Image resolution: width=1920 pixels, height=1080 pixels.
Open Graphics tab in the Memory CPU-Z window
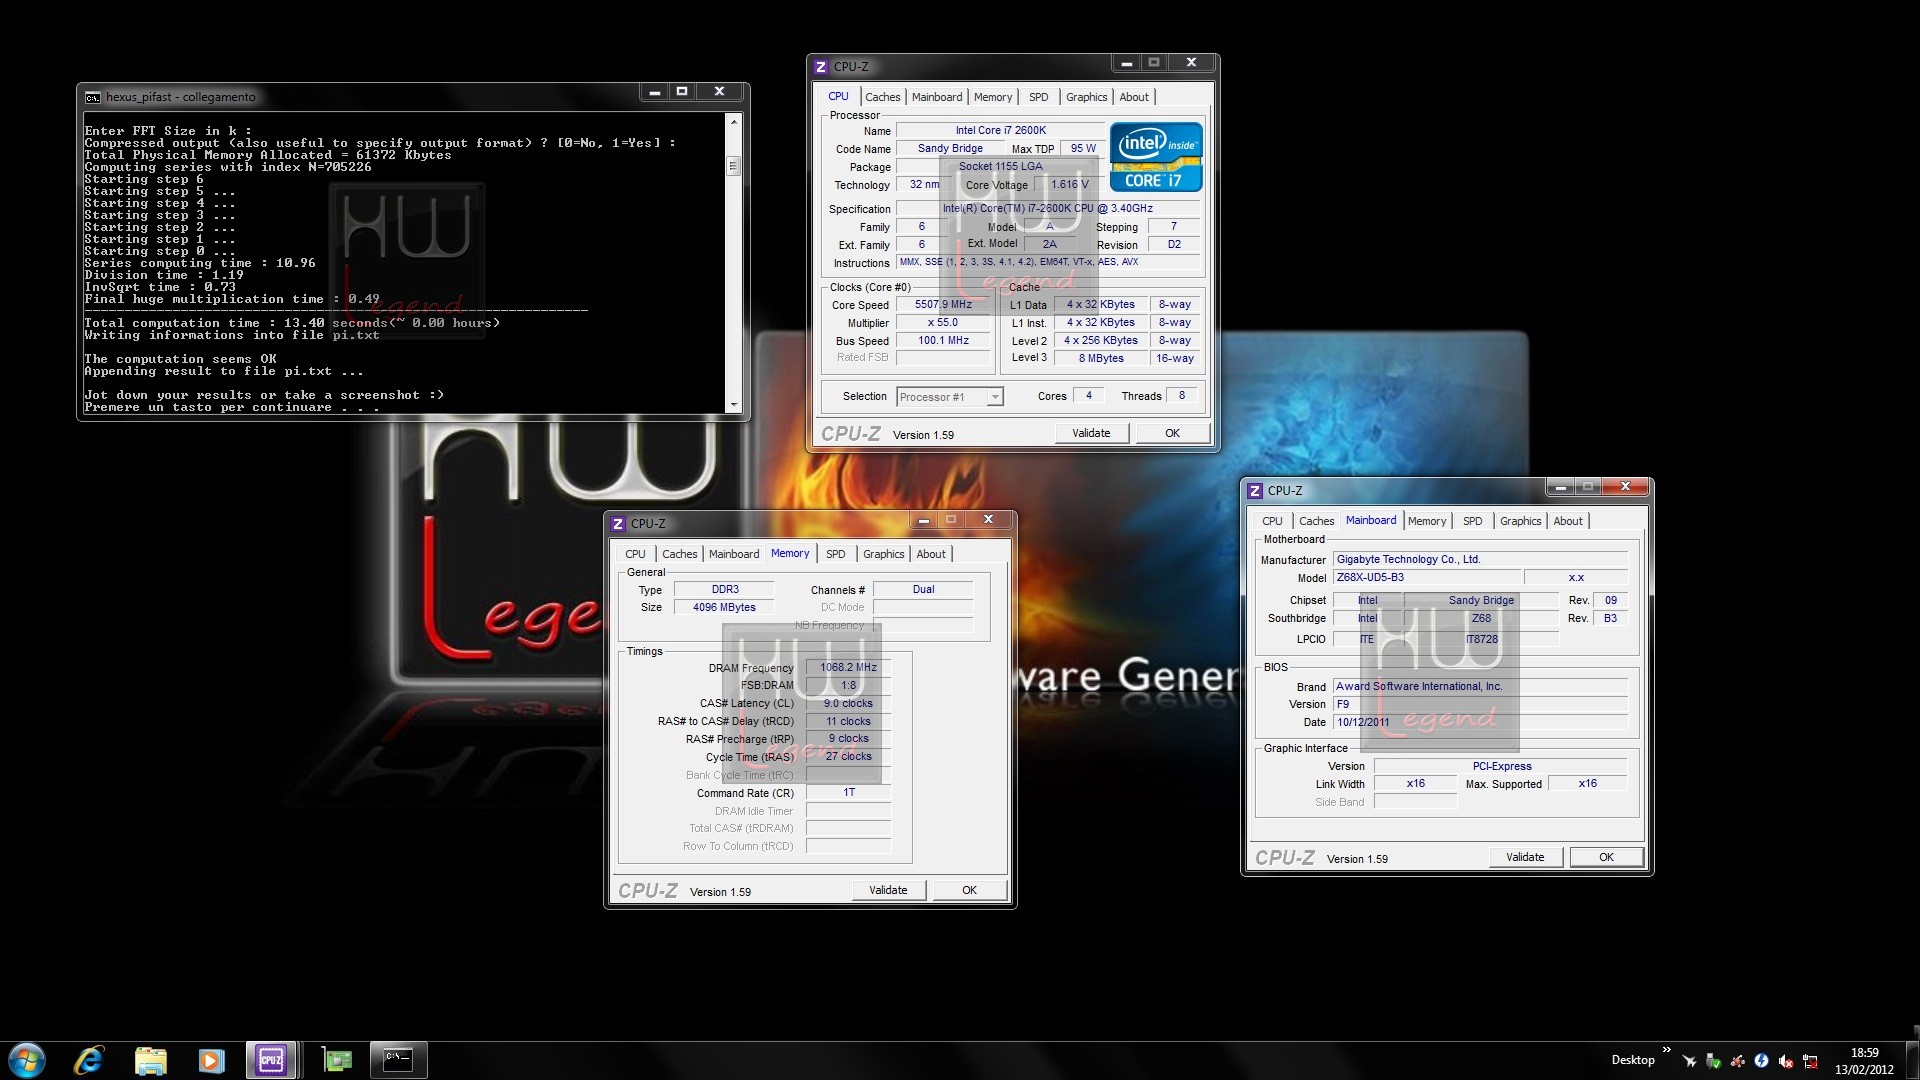[883, 554]
